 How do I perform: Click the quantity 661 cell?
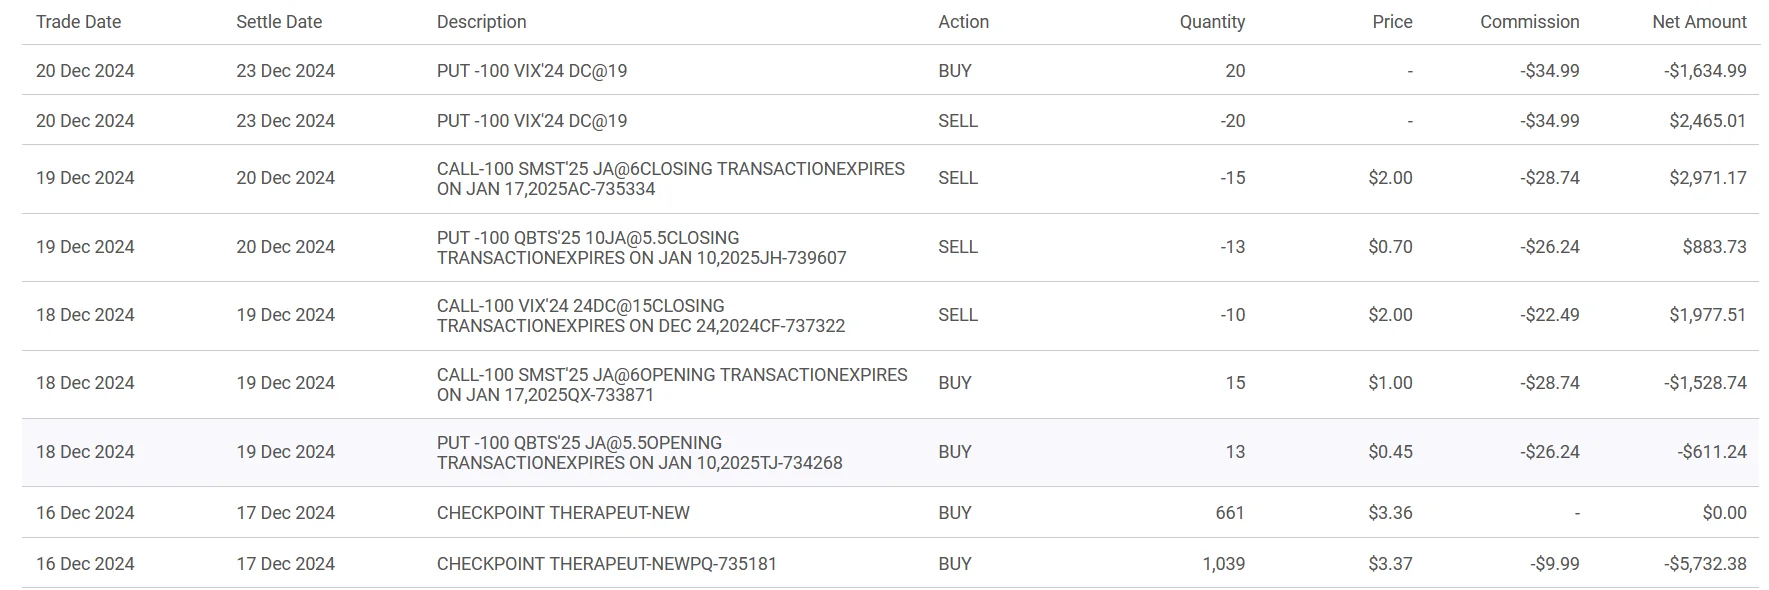pos(1229,513)
